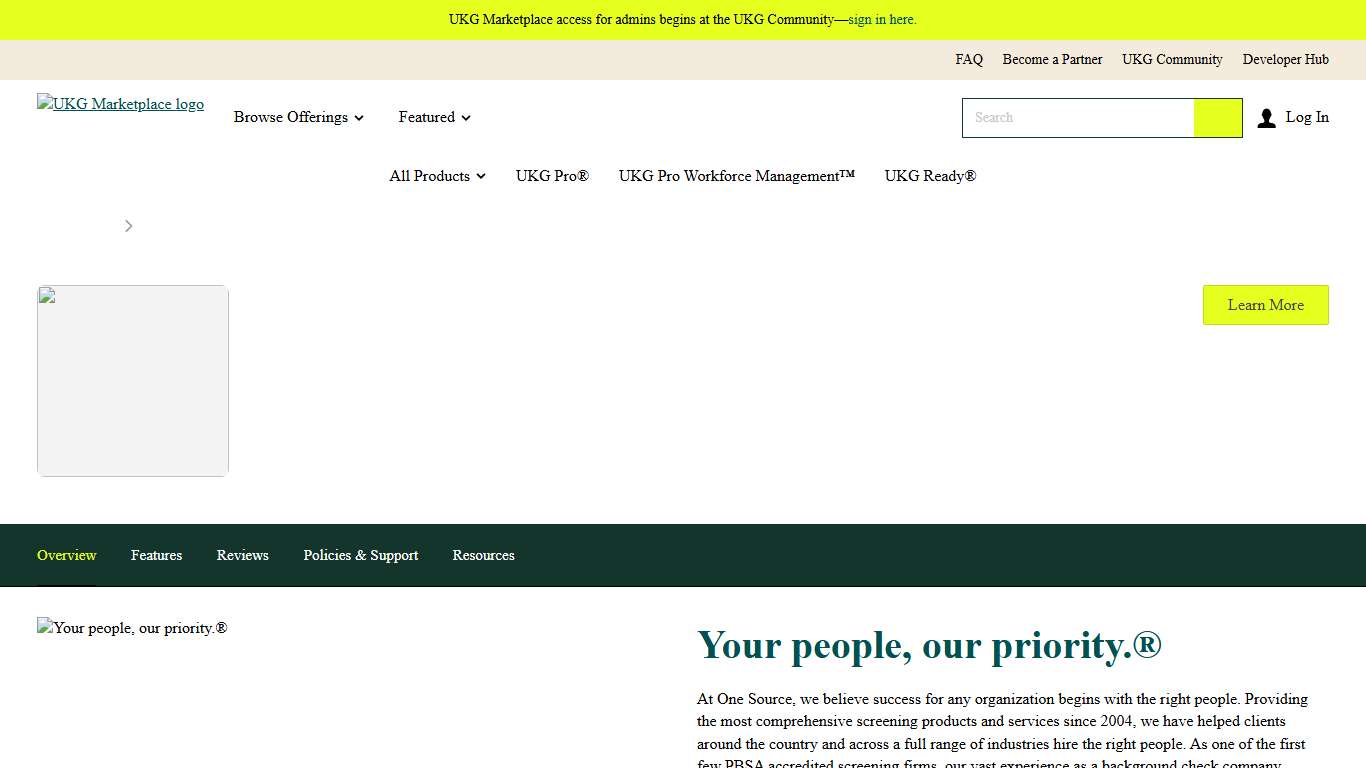Viewport: 1366px width, 768px height.
Task: Click the Log In person icon
Action: tap(1265, 117)
